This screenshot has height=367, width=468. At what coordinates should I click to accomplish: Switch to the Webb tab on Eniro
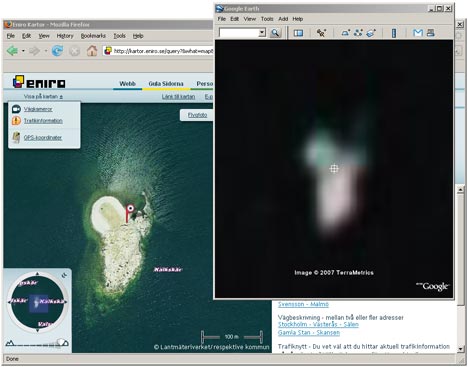point(127,84)
